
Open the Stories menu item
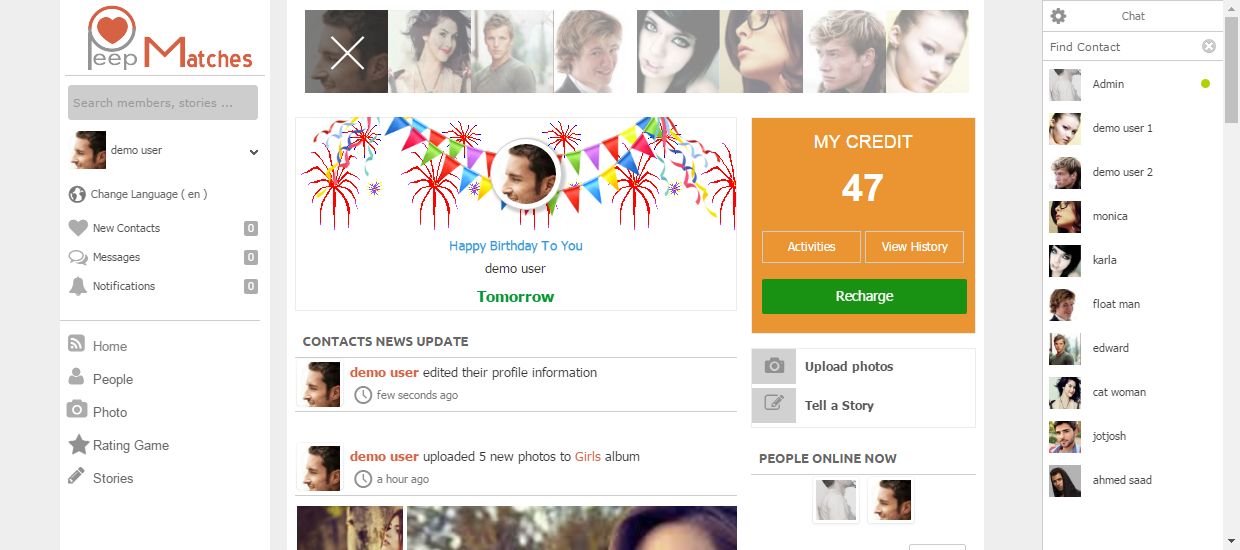[112, 478]
